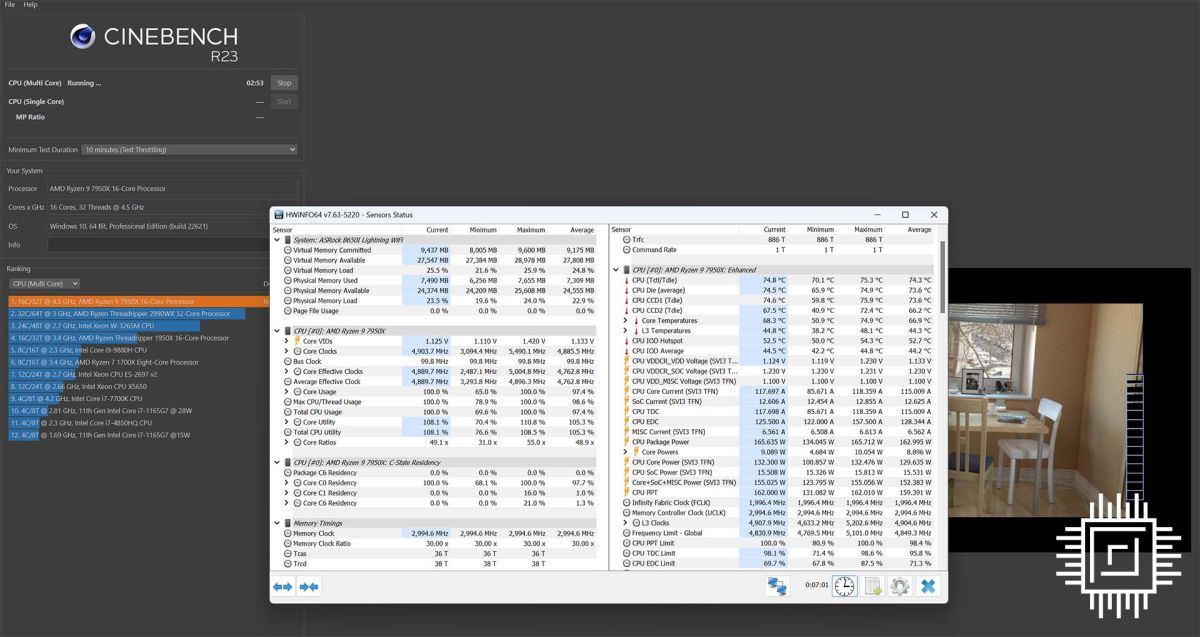Open HWiNFO sensor settings gear
Image resolution: width=1200 pixels, height=637 pixels.
(899, 586)
